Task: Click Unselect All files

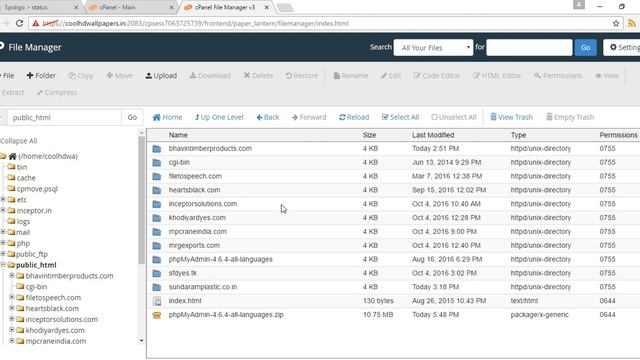Action: (x=454, y=117)
